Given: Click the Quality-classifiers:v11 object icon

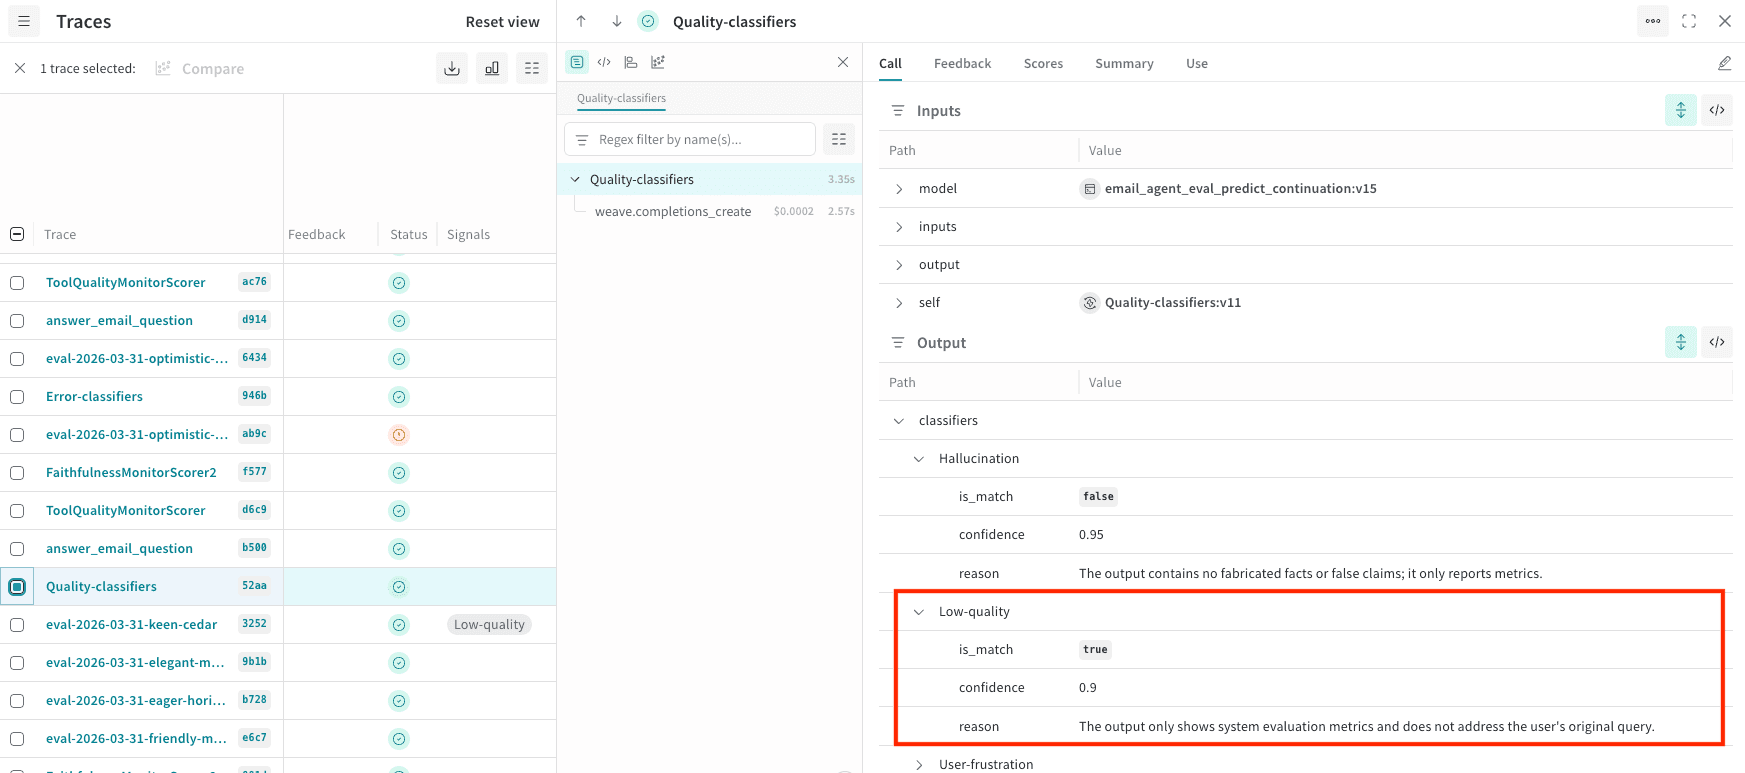Looking at the screenshot, I should 1090,302.
